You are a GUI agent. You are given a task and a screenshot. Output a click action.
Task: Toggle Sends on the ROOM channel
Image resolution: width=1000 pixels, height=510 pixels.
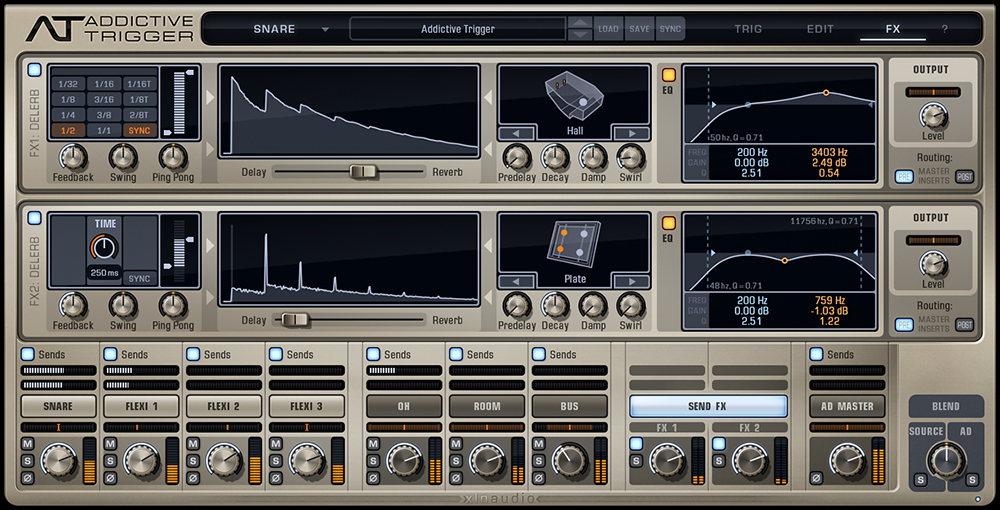point(456,354)
